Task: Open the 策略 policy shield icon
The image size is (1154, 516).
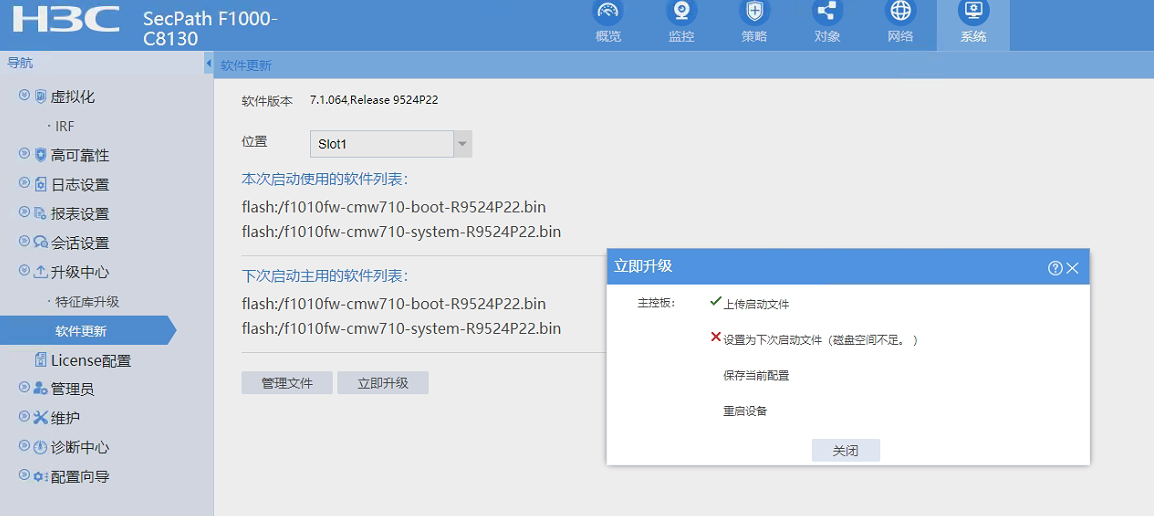Action: [x=754, y=12]
